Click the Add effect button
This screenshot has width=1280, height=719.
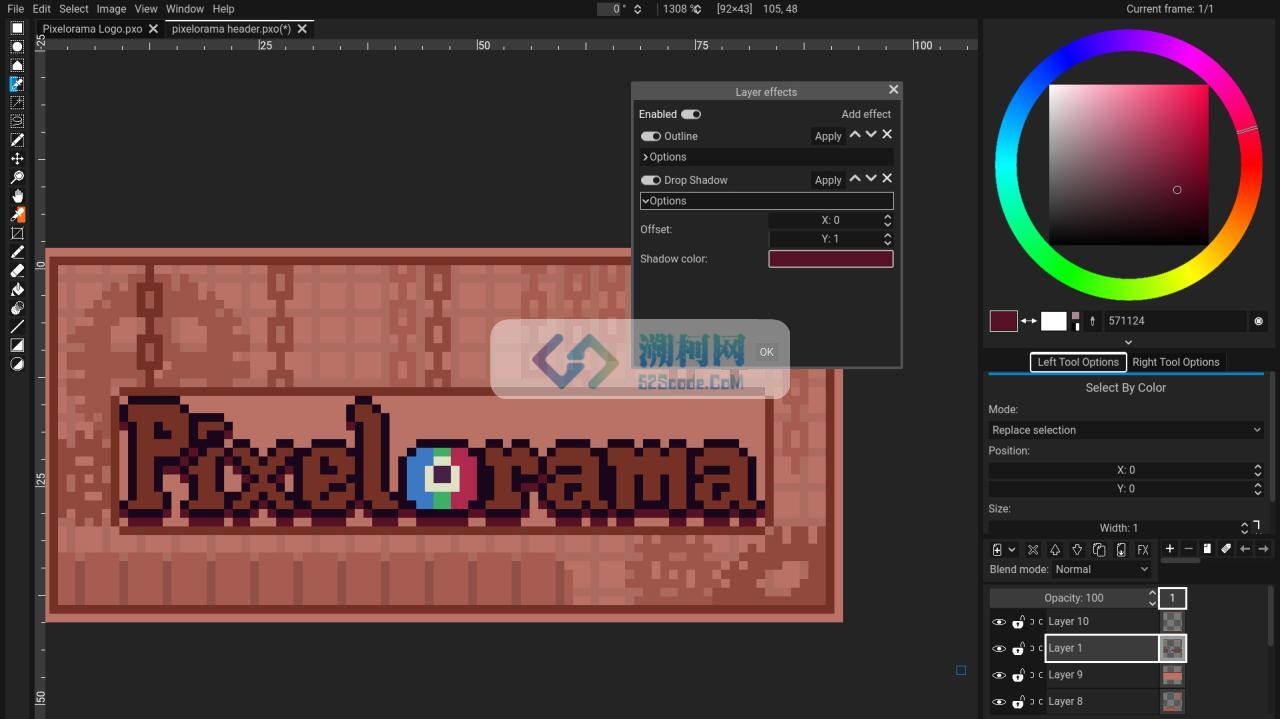(x=866, y=114)
